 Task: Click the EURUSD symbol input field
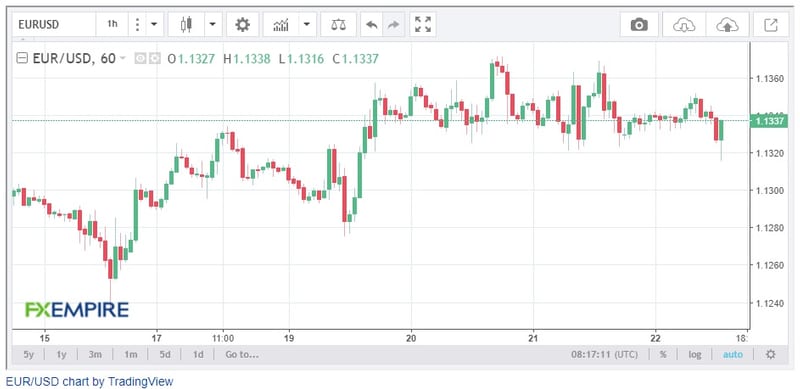click(54, 24)
